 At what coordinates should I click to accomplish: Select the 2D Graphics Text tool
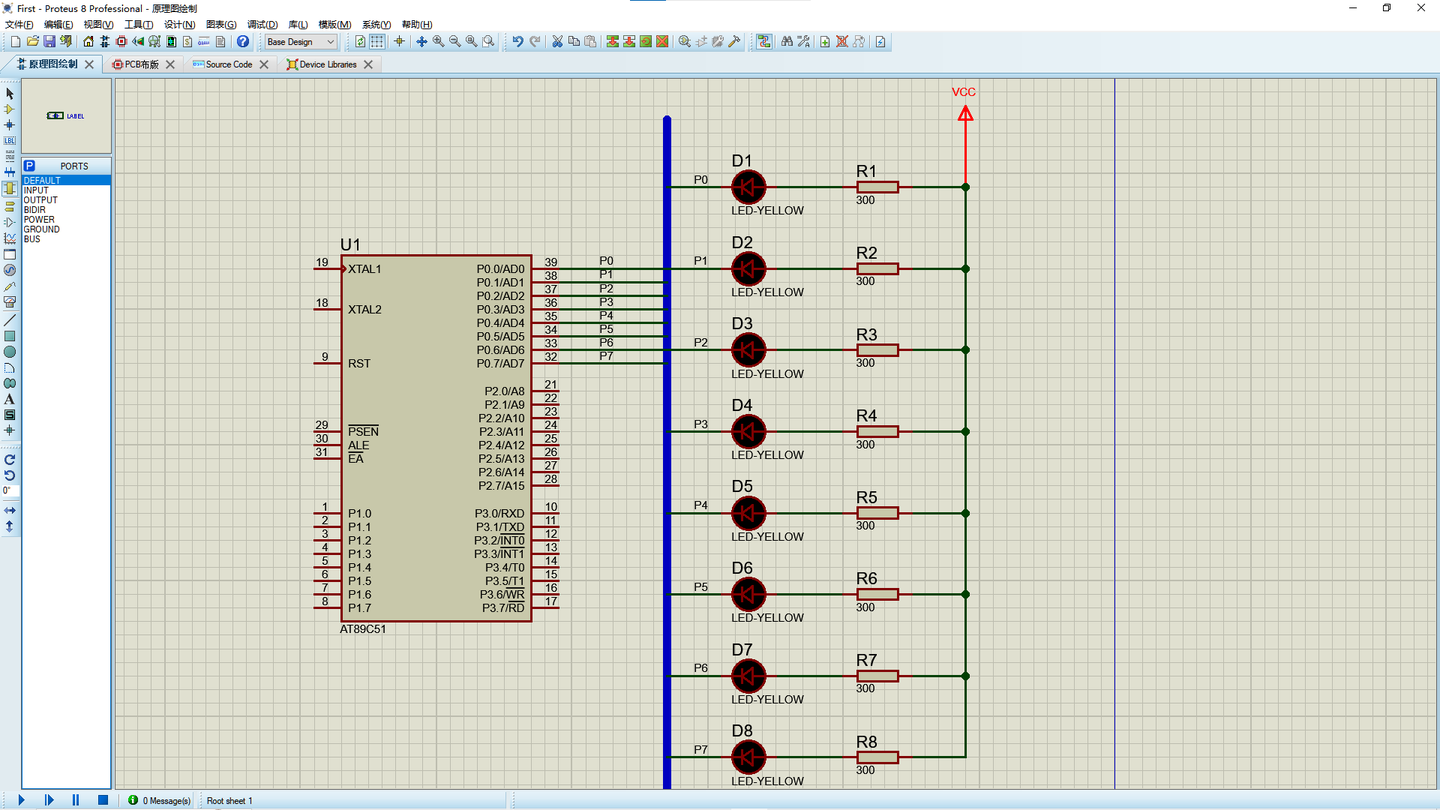[10, 399]
